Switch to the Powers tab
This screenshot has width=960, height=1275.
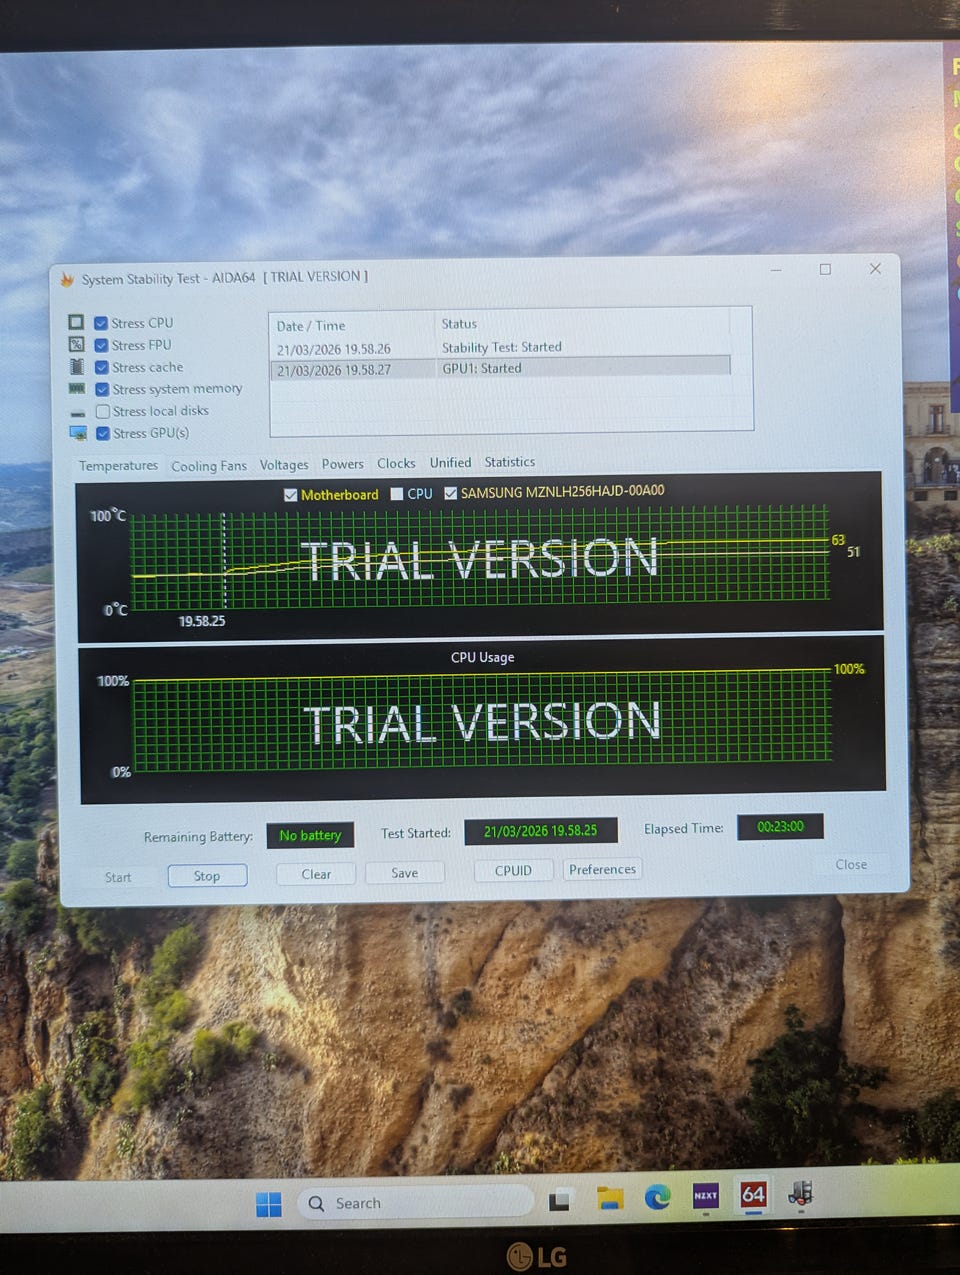342,464
